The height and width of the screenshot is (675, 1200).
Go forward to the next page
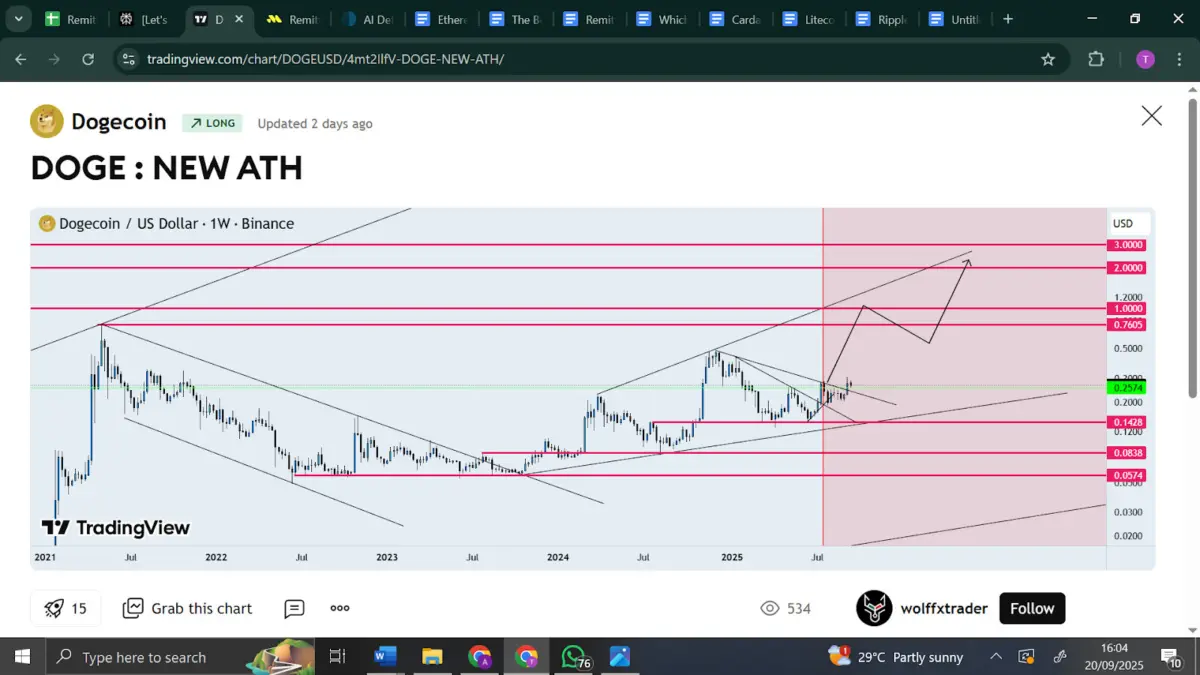[x=55, y=59]
